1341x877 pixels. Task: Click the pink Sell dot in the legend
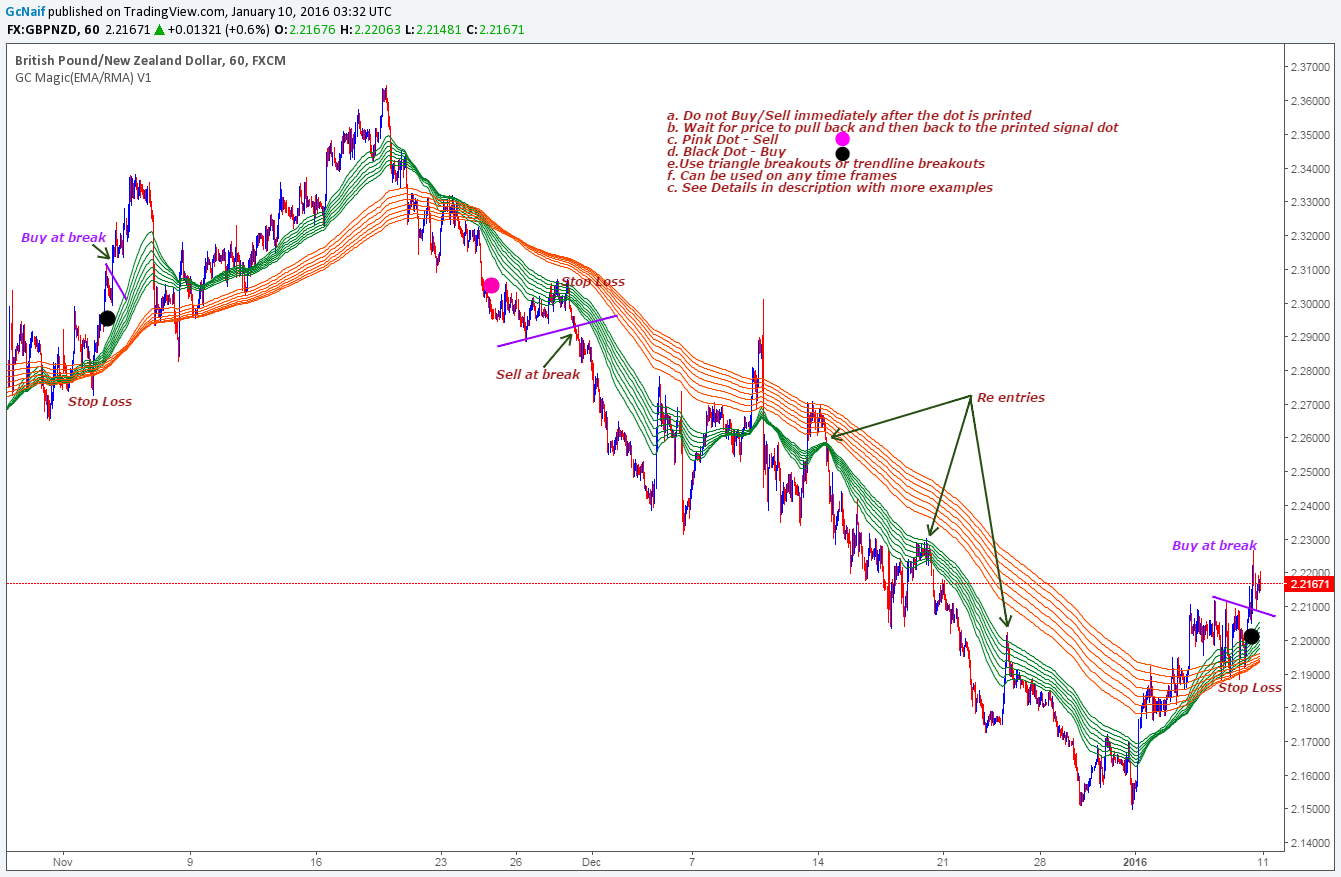[842, 139]
